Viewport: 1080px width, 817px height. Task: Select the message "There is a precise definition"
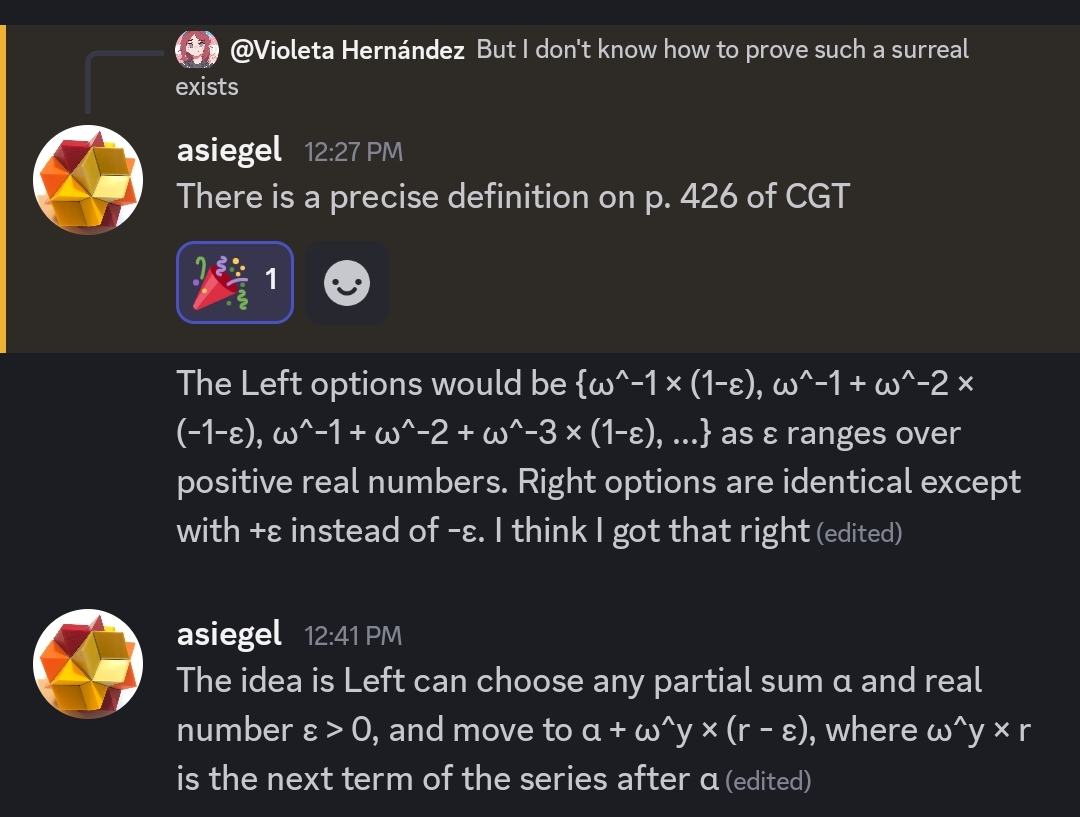[512, 197]
